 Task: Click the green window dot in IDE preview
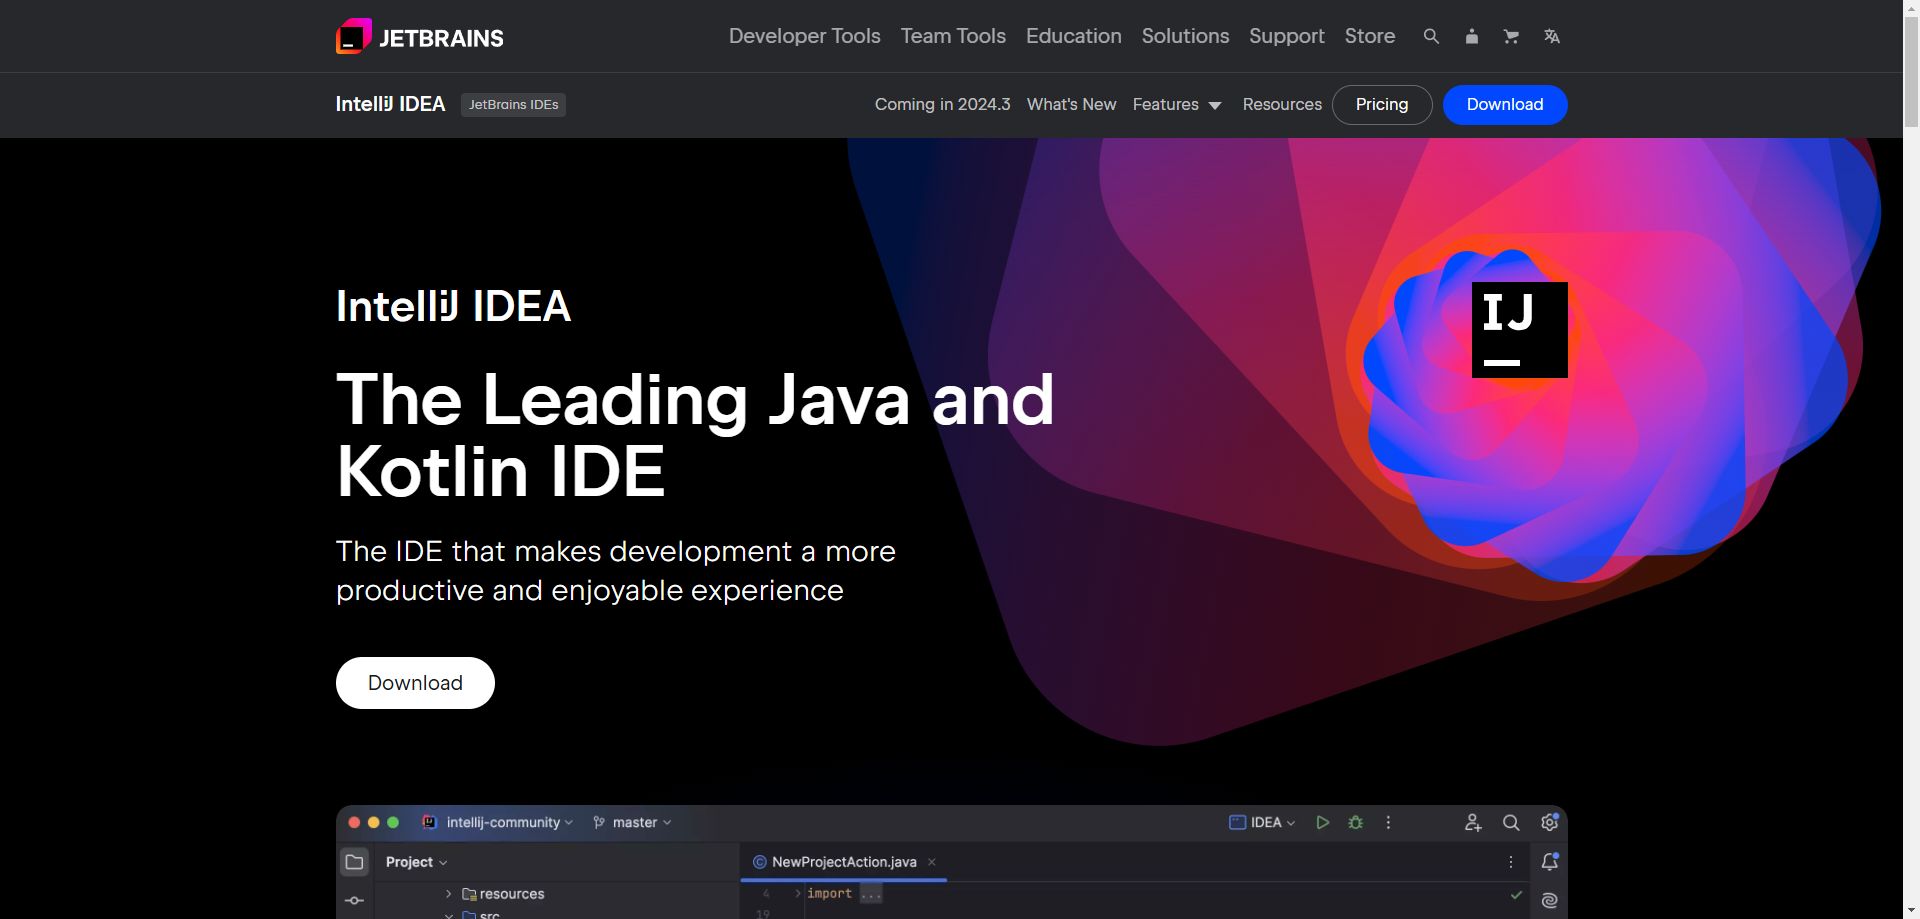(x=393, y=822)
